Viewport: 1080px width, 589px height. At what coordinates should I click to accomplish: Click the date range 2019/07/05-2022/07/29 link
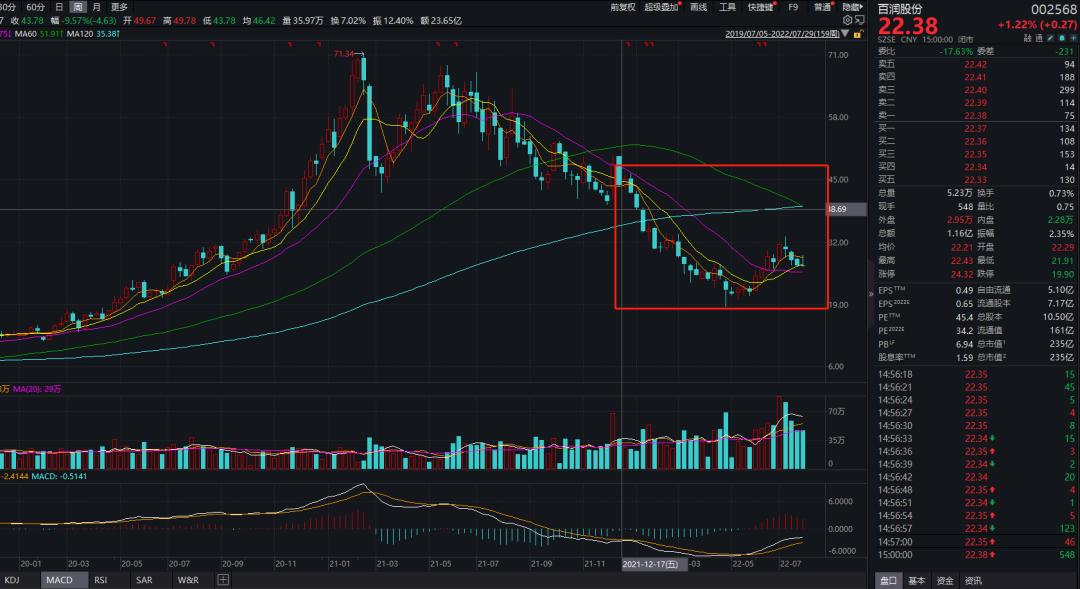[782, 34]
